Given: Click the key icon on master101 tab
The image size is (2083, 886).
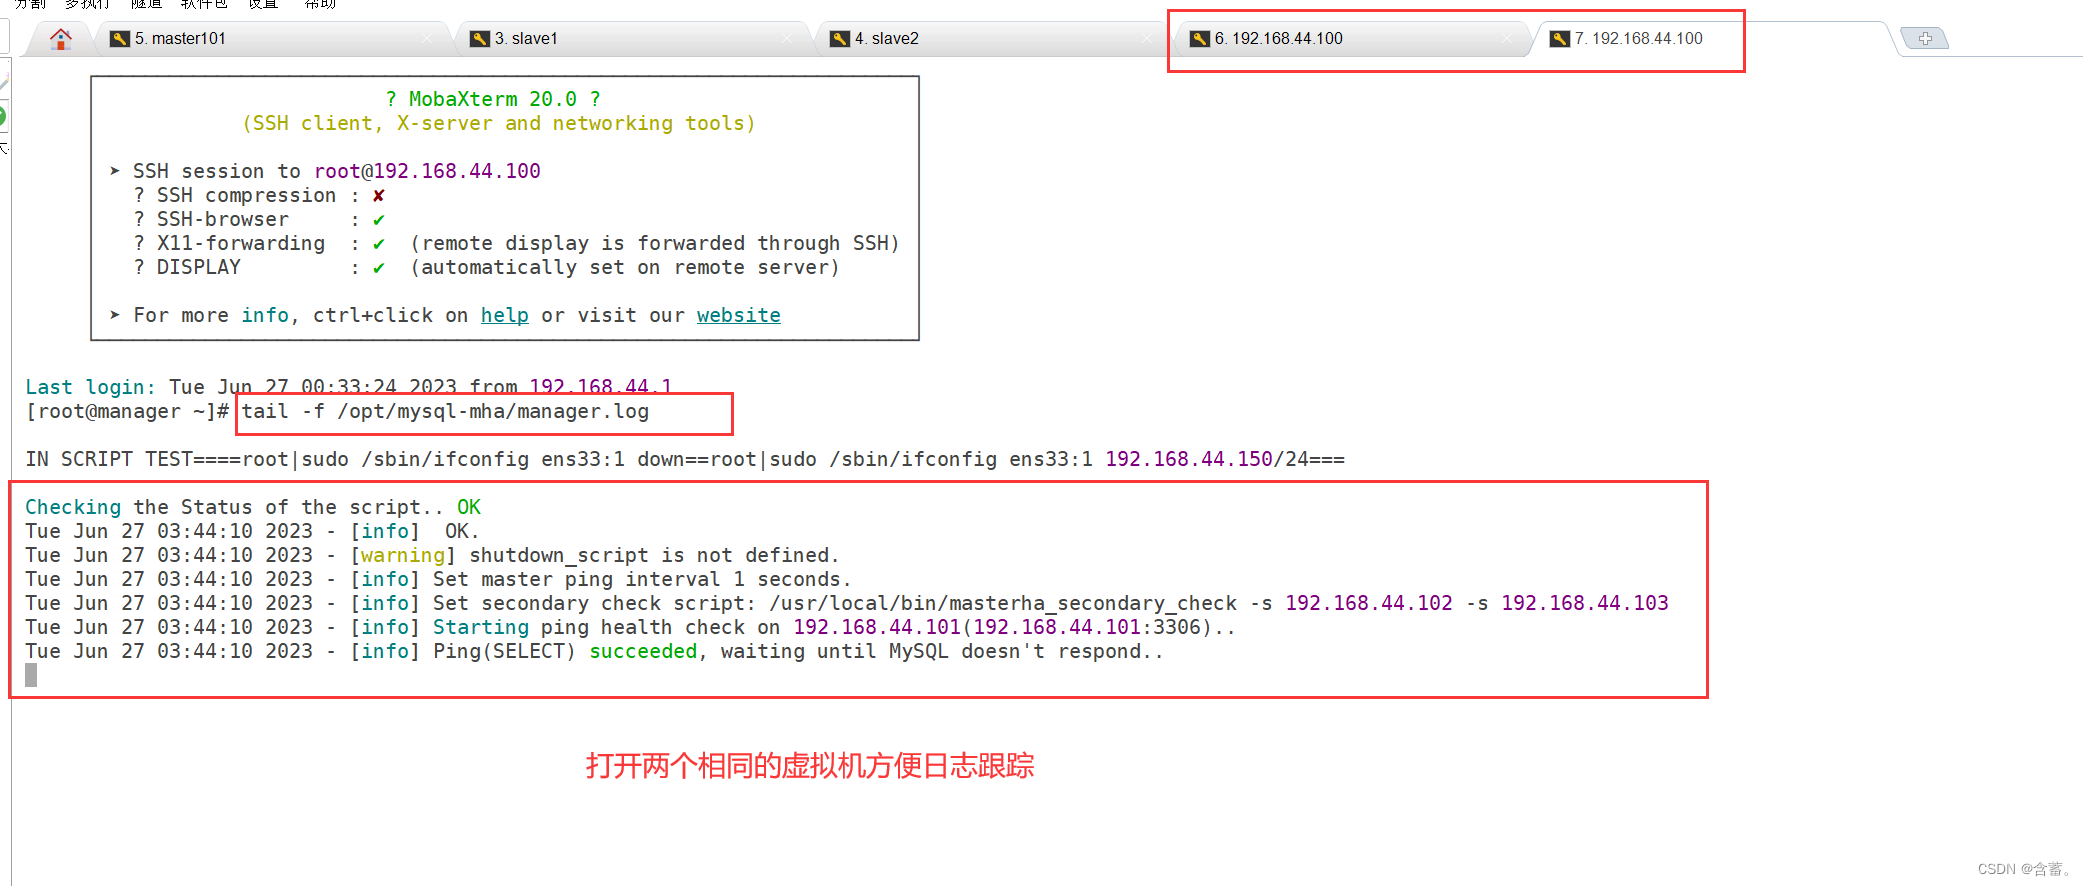Looking at the screenshot, I should 120,39.
